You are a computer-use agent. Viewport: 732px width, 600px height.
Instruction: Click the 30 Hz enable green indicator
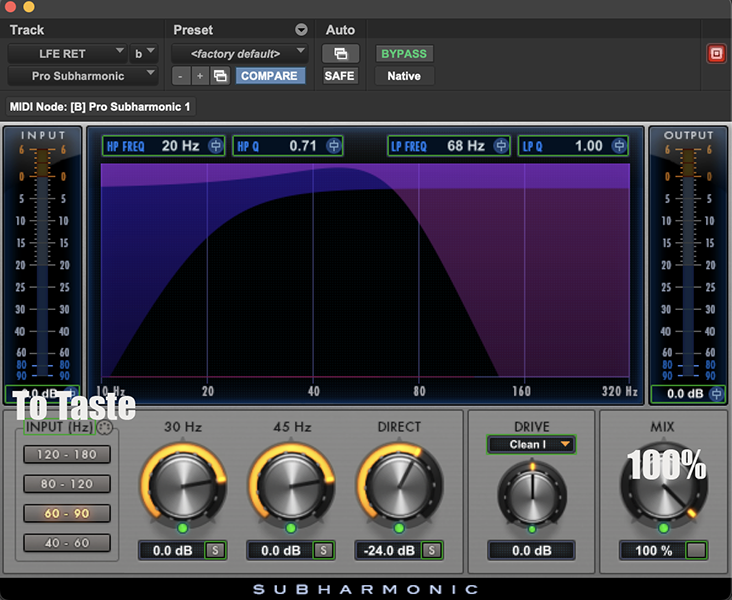[x=183, y=528]
